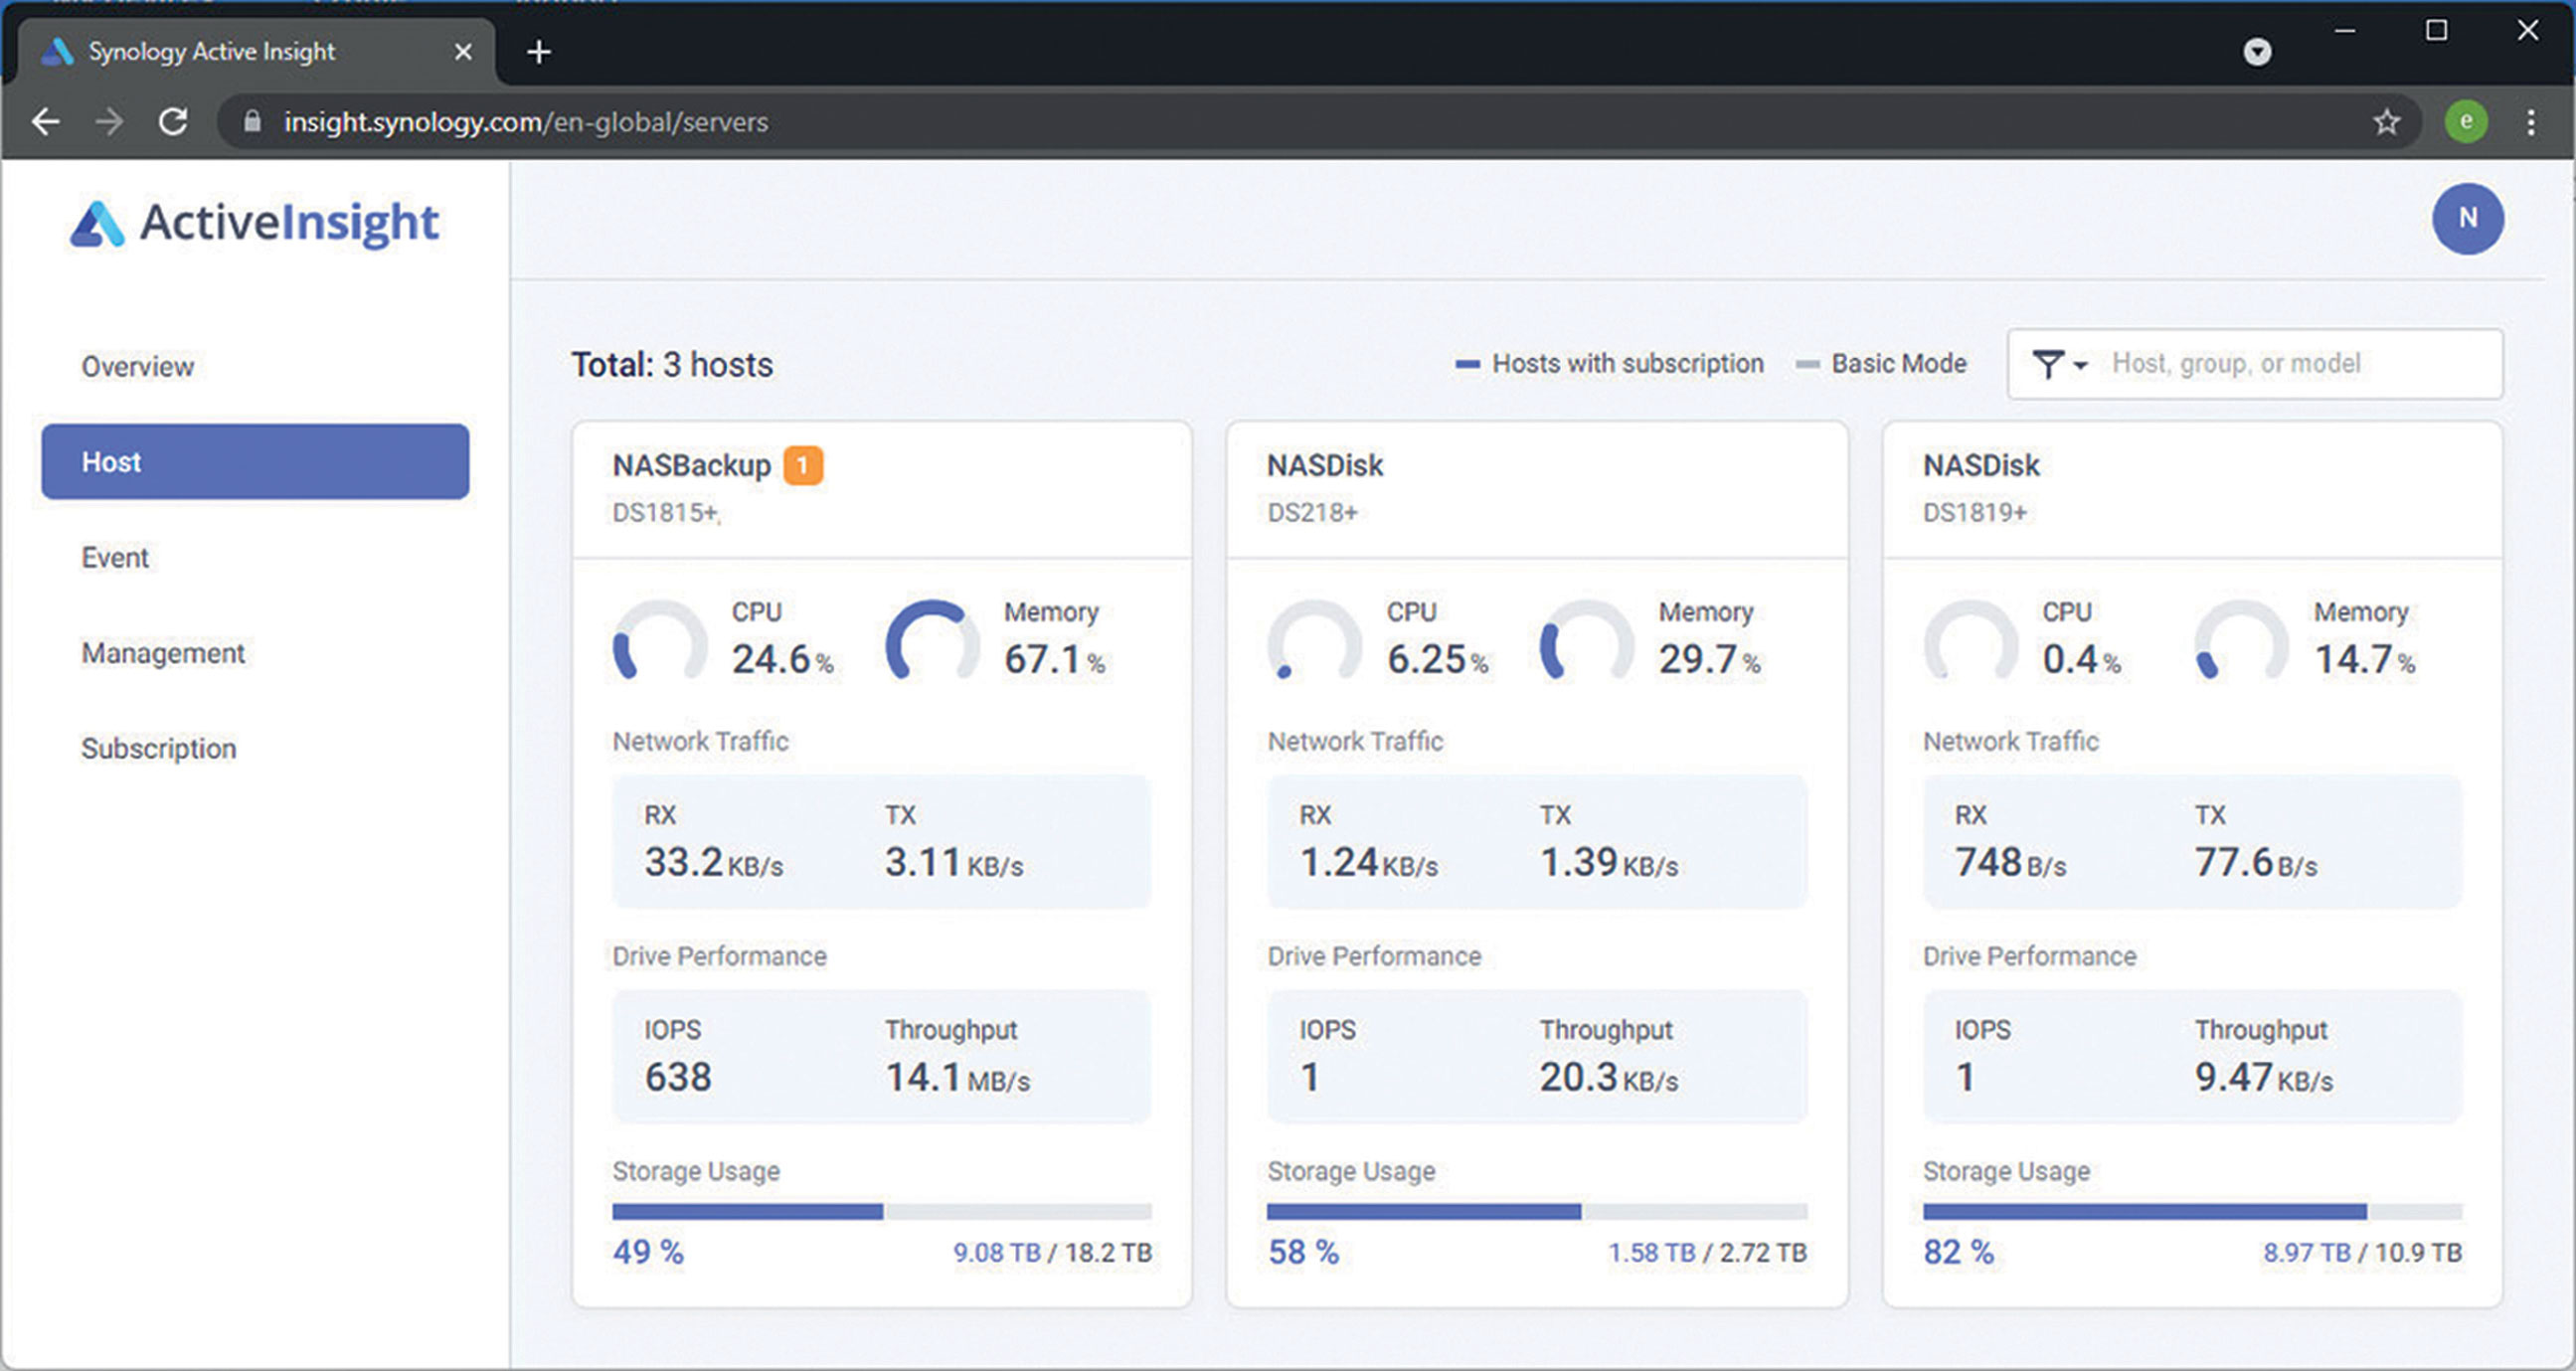The width and height of the screenshot is (2576, 1371).
Task: Click the NASBackup Memory gauge
Action: [x=932, y=642]
